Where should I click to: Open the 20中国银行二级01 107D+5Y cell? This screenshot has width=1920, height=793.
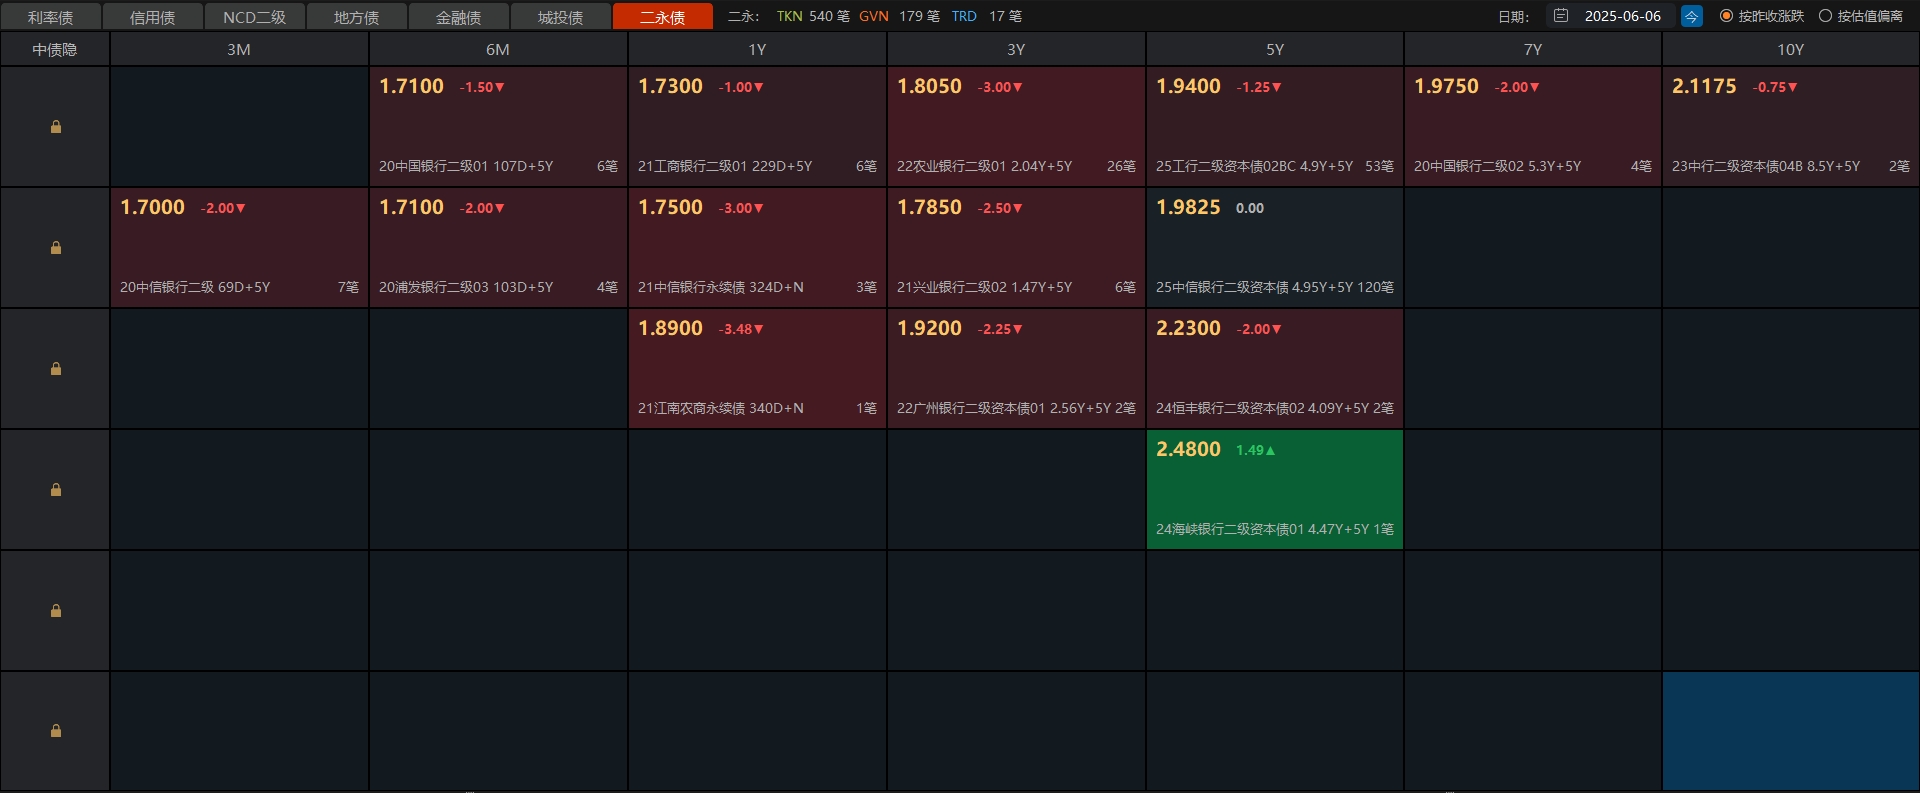[x=498, y=126]
